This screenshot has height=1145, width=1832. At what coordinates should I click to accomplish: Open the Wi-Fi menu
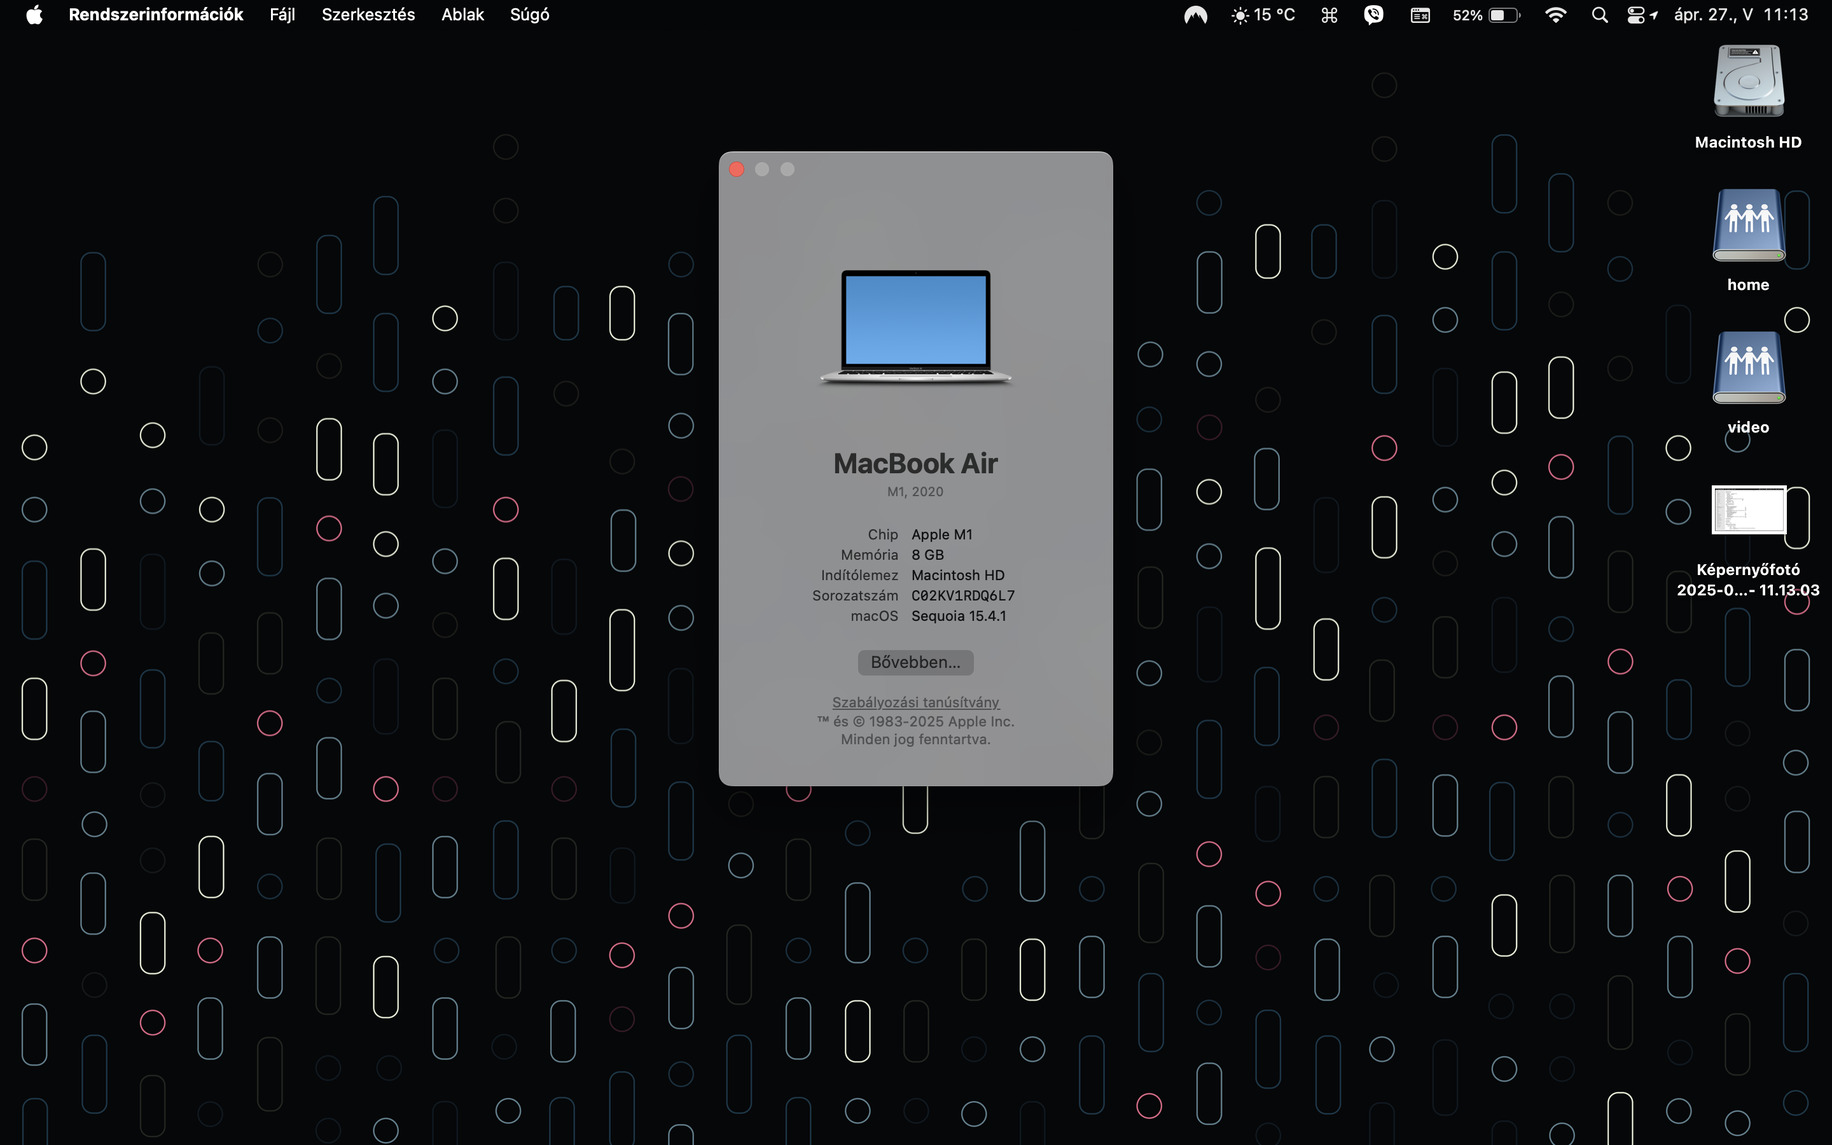(x=1556, y=15)
